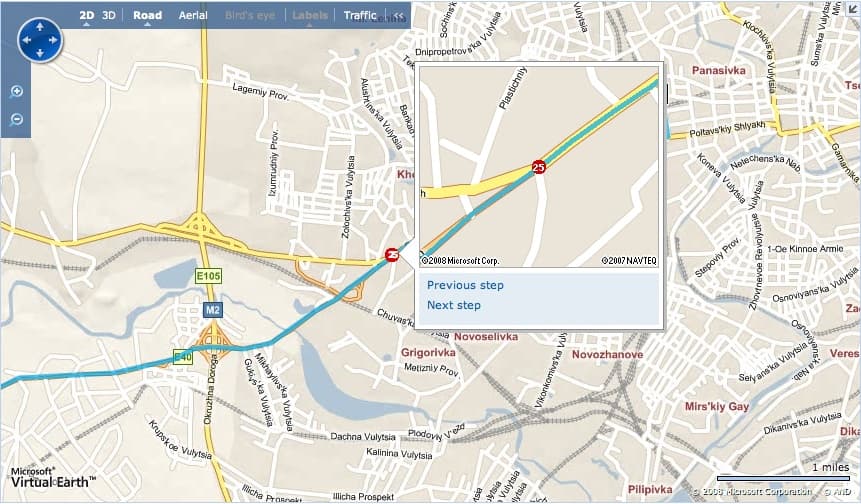Image resolution: width=861 pixels, height=504 pixels.
Task: Zoom in with magnifier plus icon
Action: click(16, 92)
